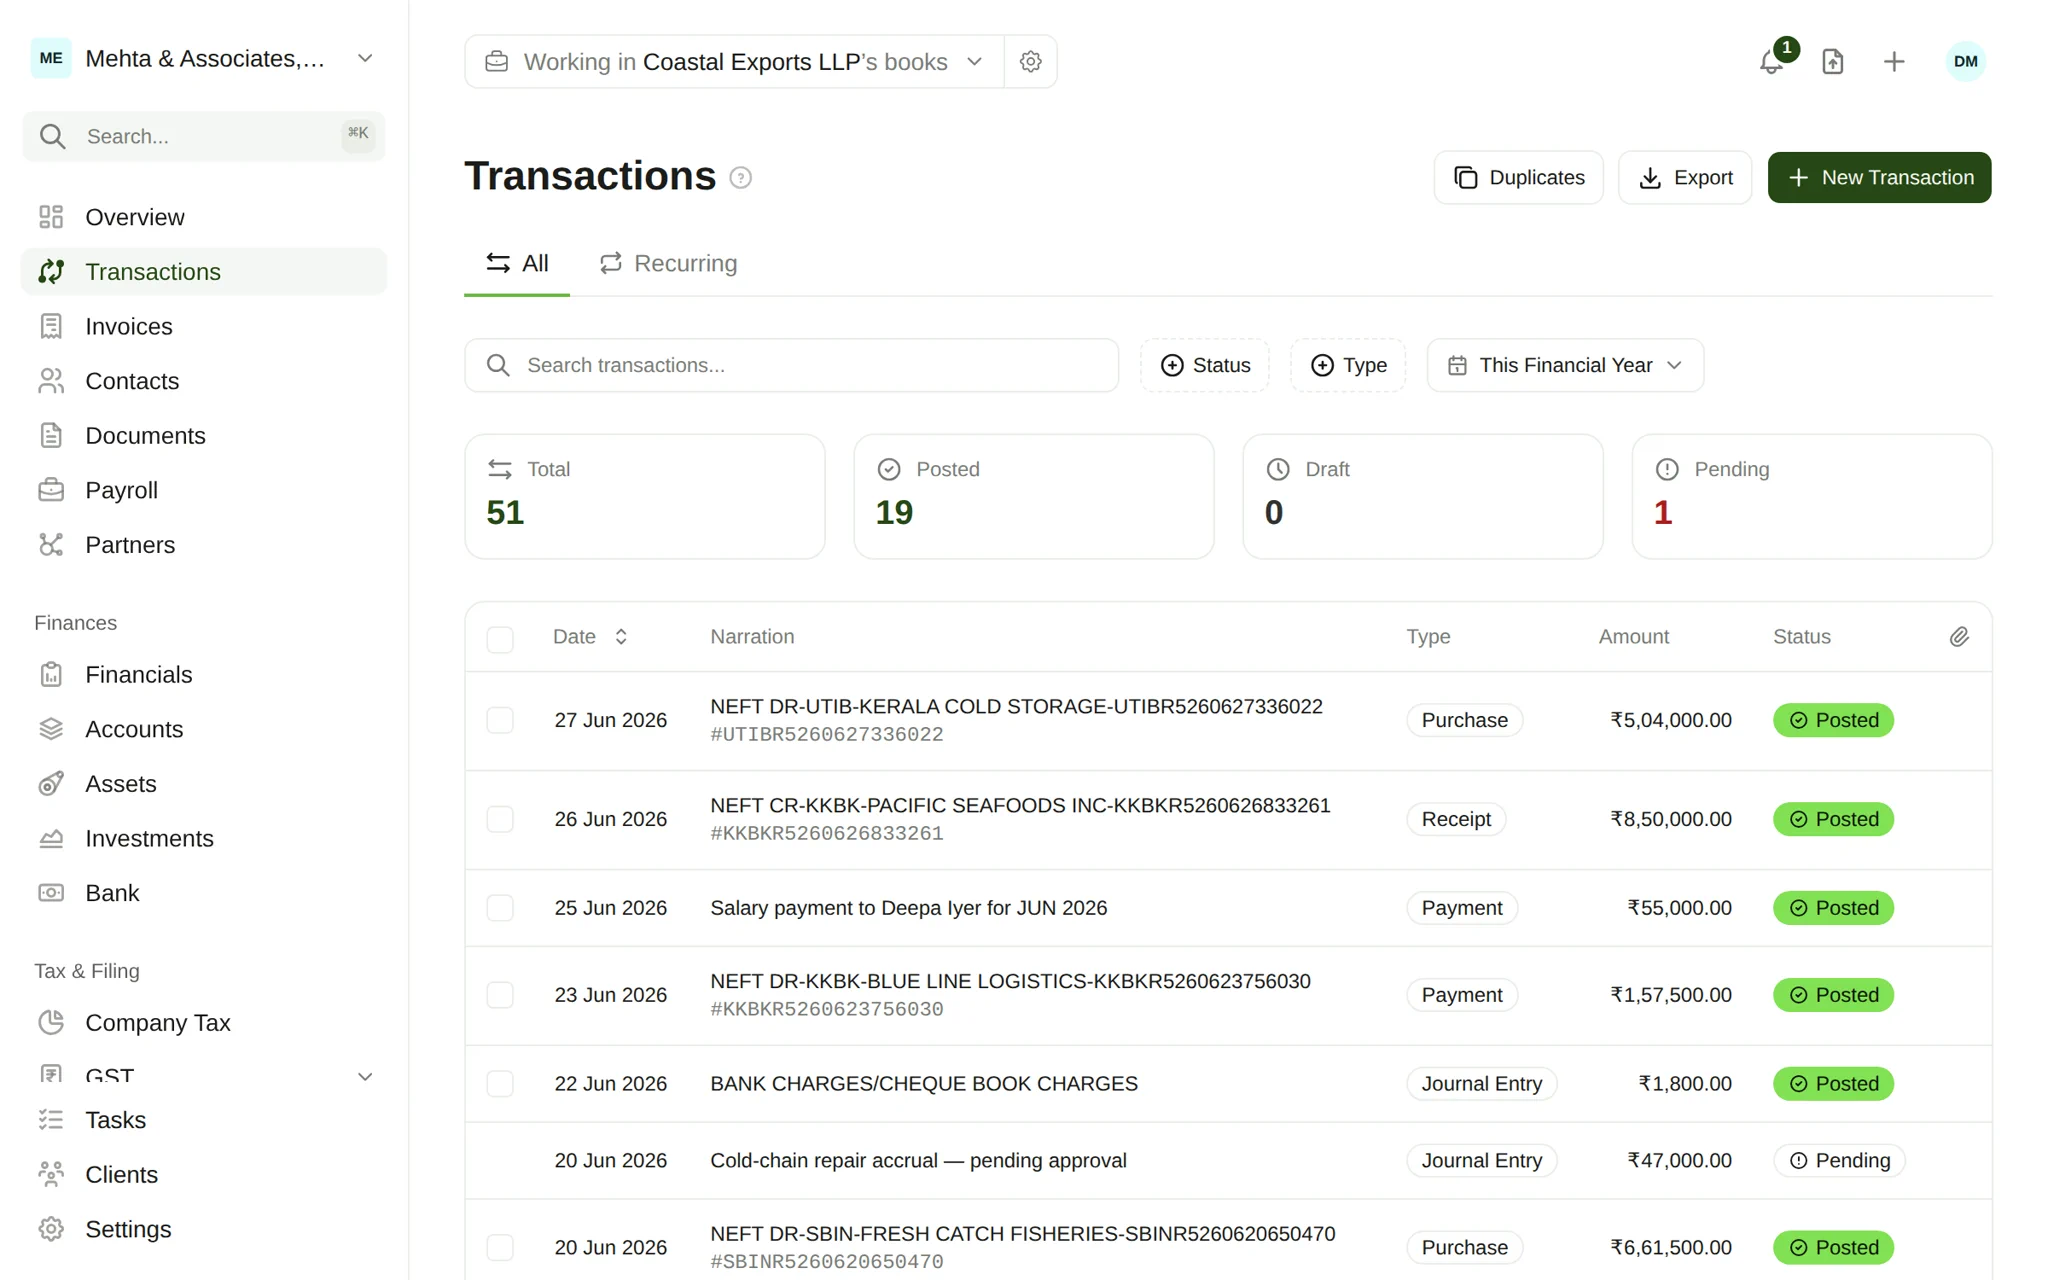Click the Pending summary card

coord(1812,496)
